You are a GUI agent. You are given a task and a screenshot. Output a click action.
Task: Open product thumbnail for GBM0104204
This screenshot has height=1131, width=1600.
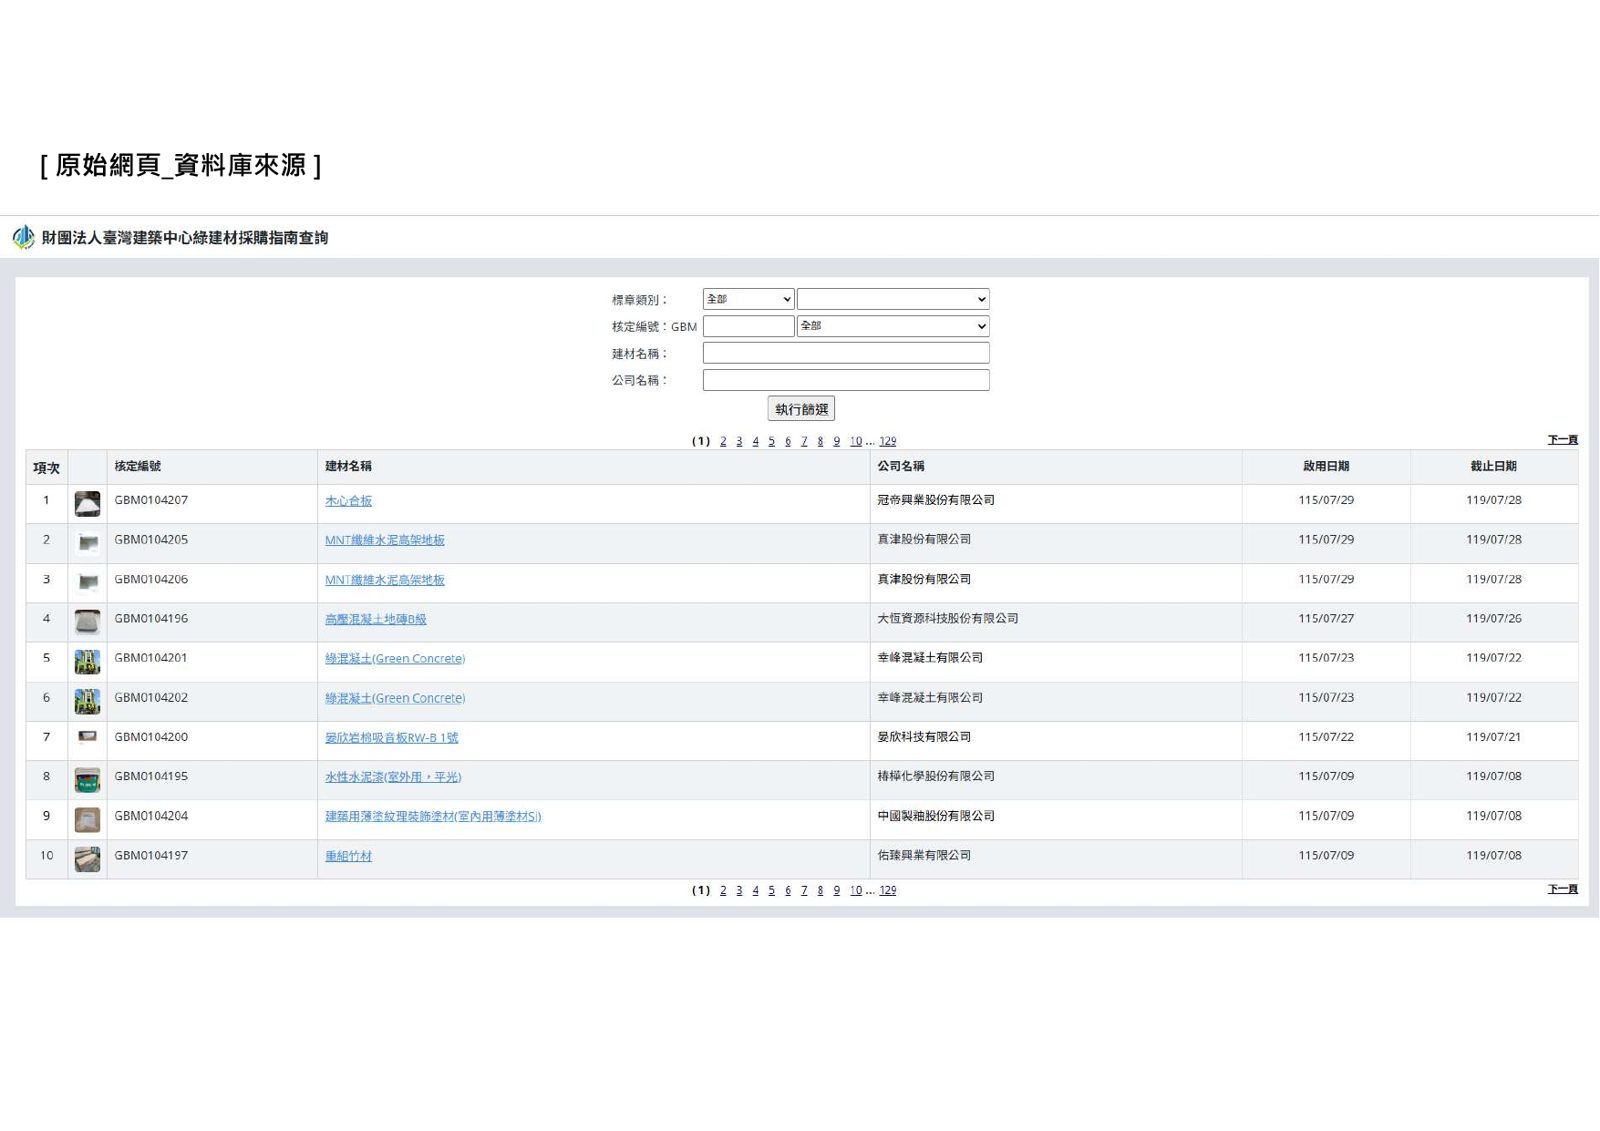coord(87,820)
